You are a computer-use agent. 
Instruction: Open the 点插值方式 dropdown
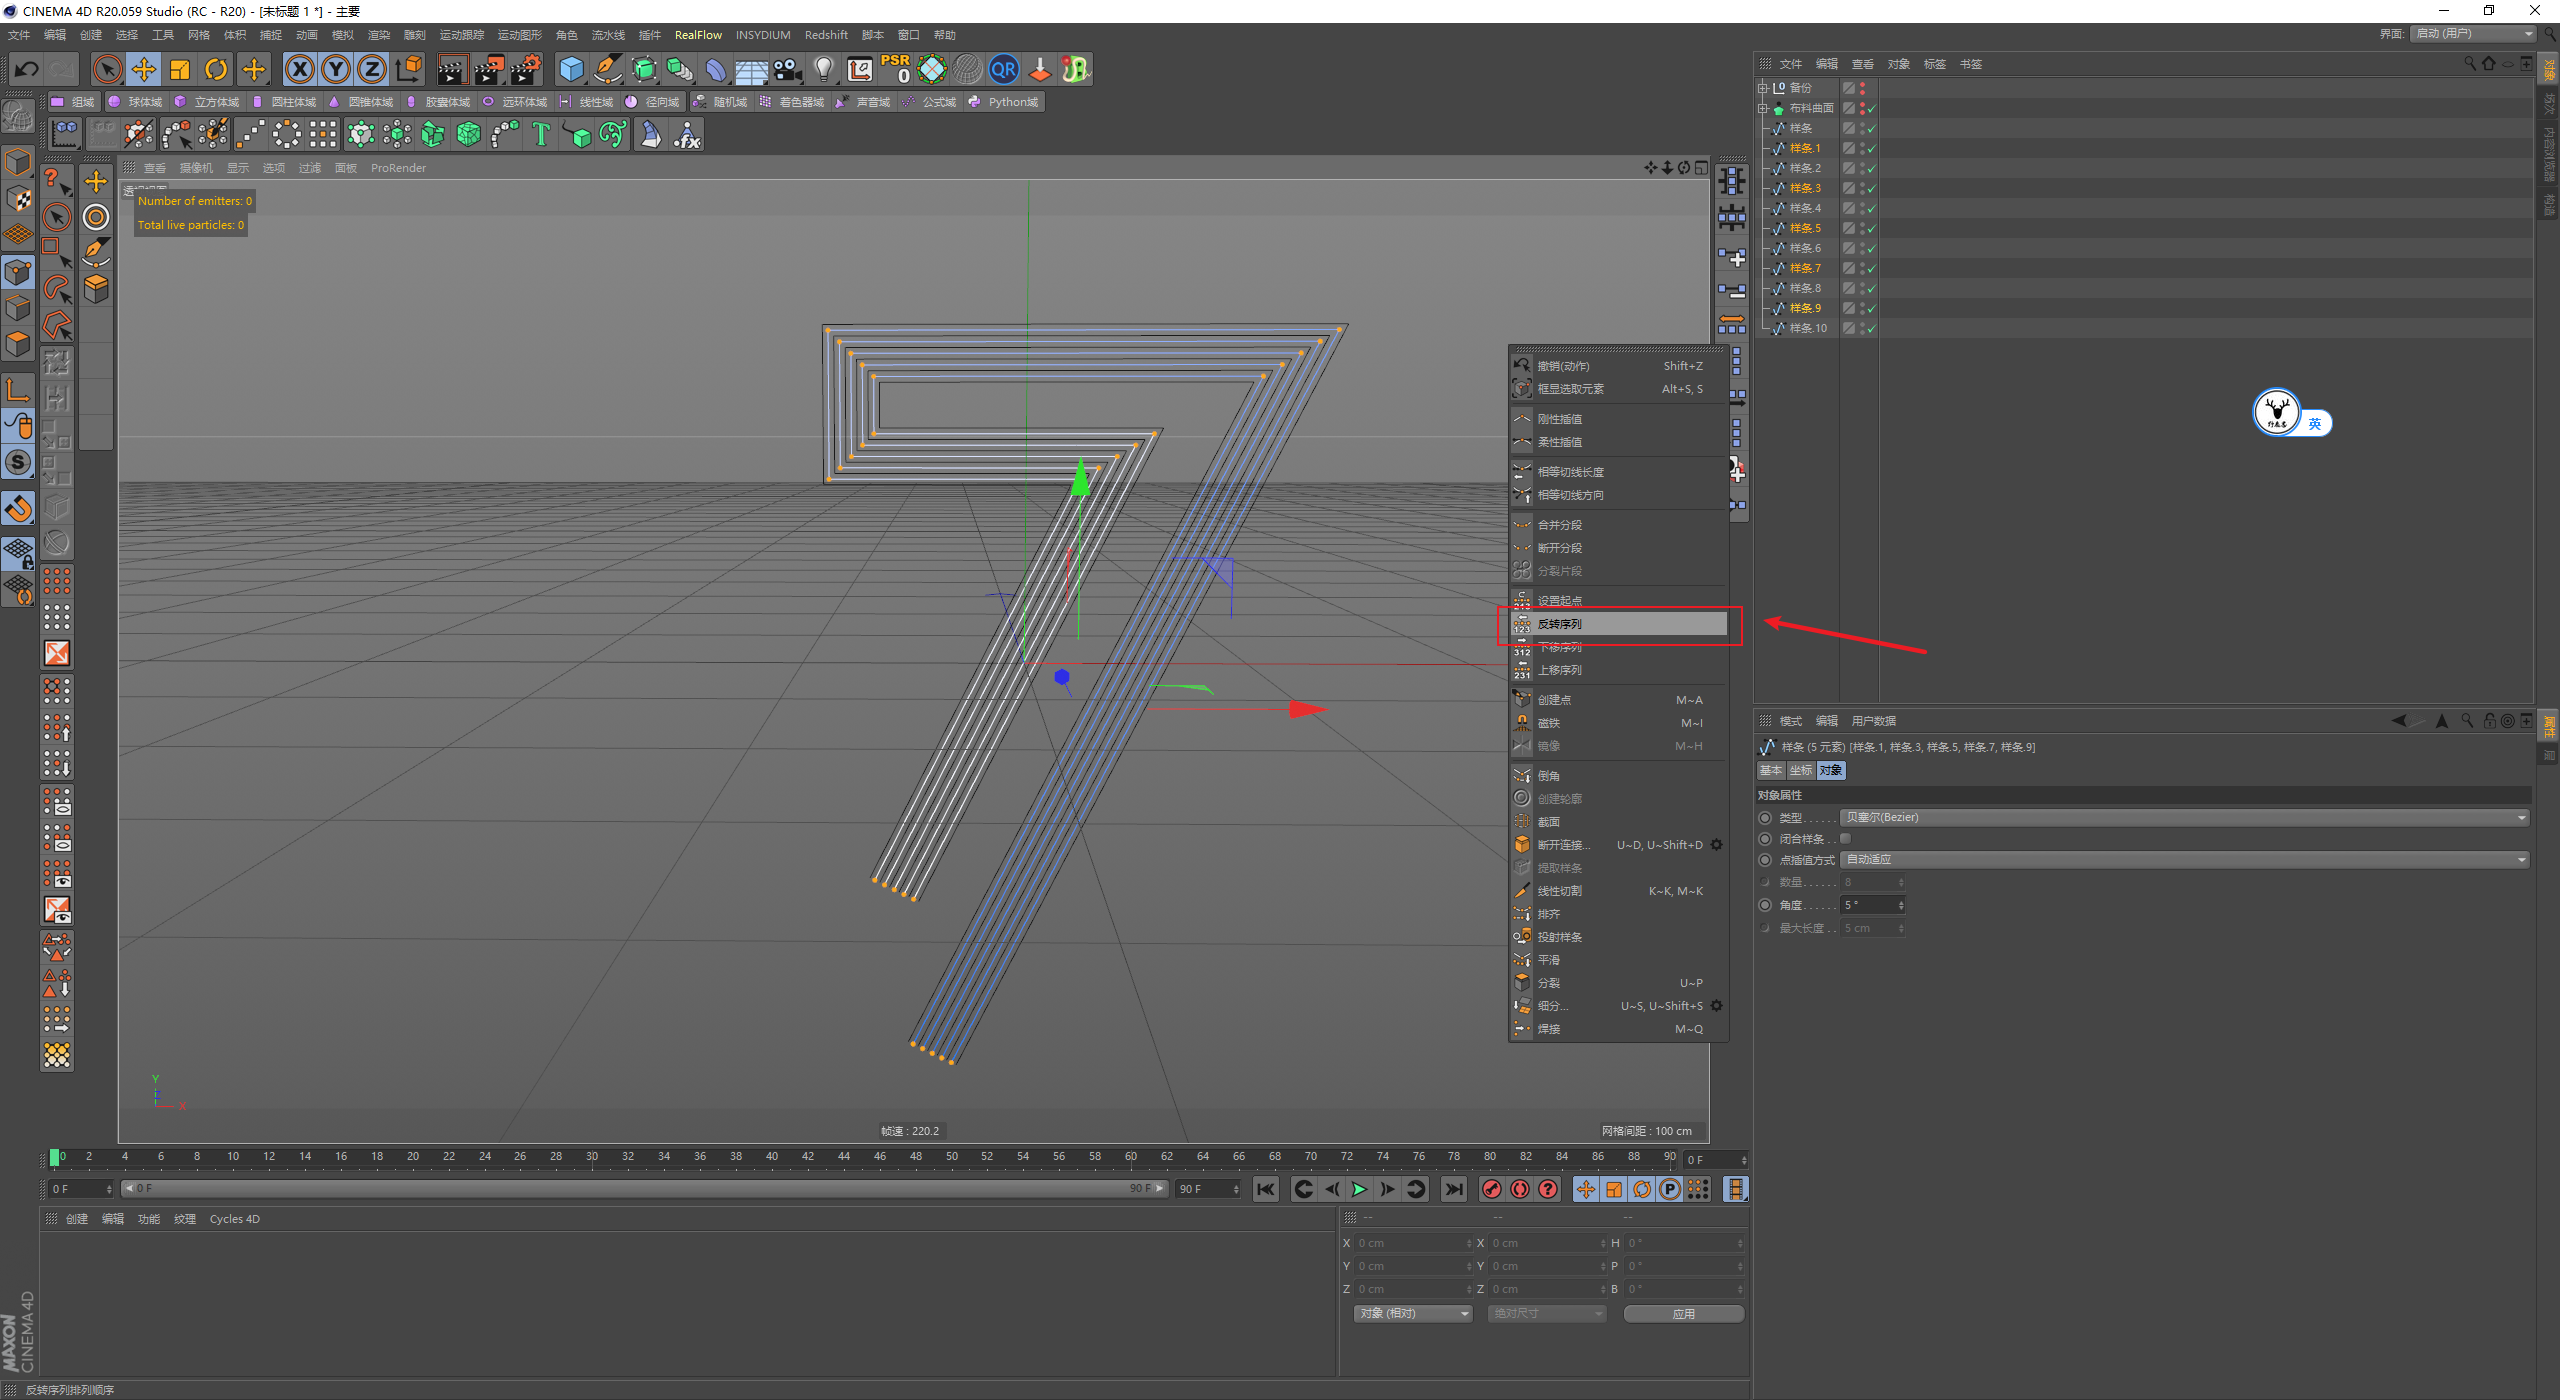click(x=2184, y=859)
